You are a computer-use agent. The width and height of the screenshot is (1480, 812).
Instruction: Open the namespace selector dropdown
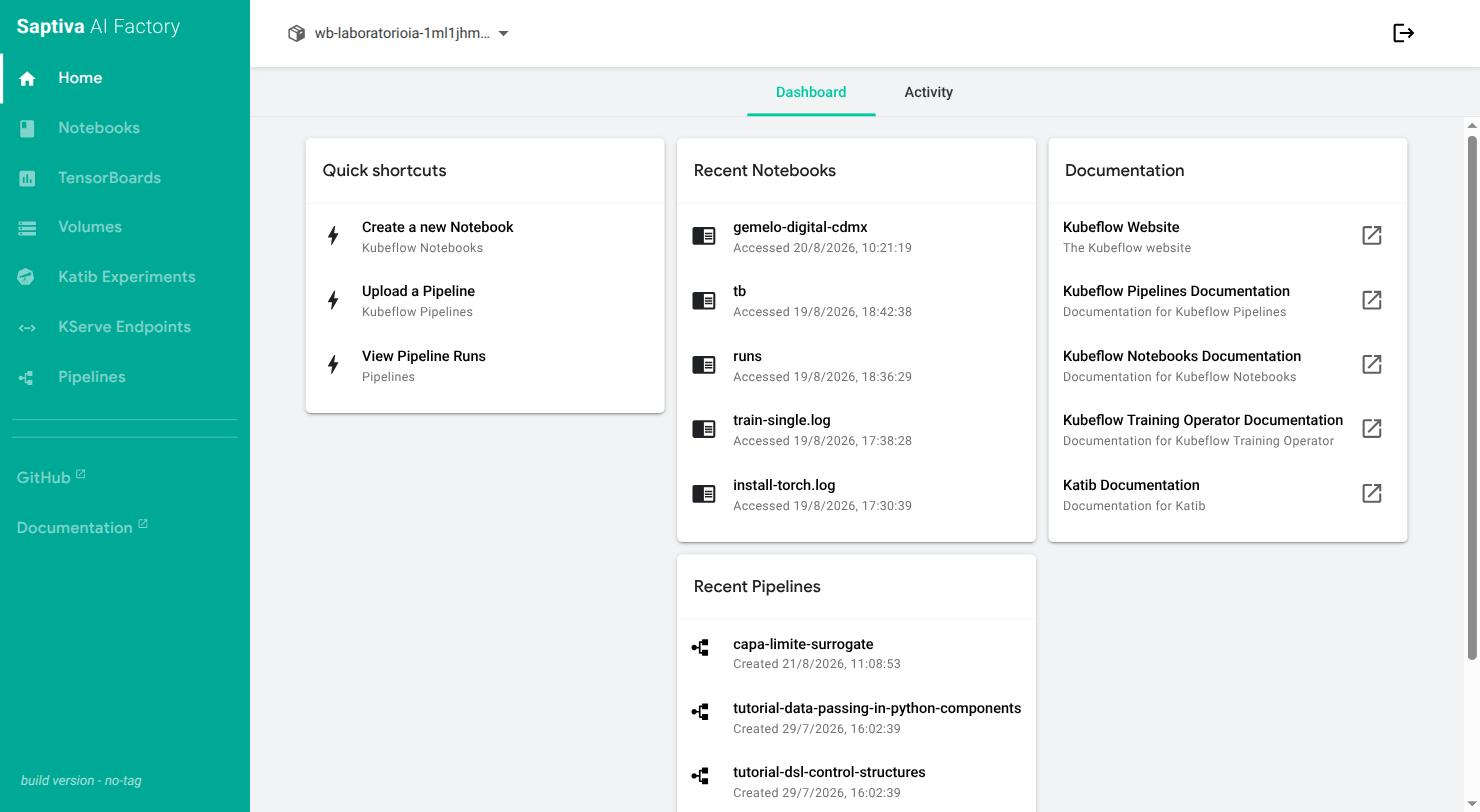[x=399, y=33]
